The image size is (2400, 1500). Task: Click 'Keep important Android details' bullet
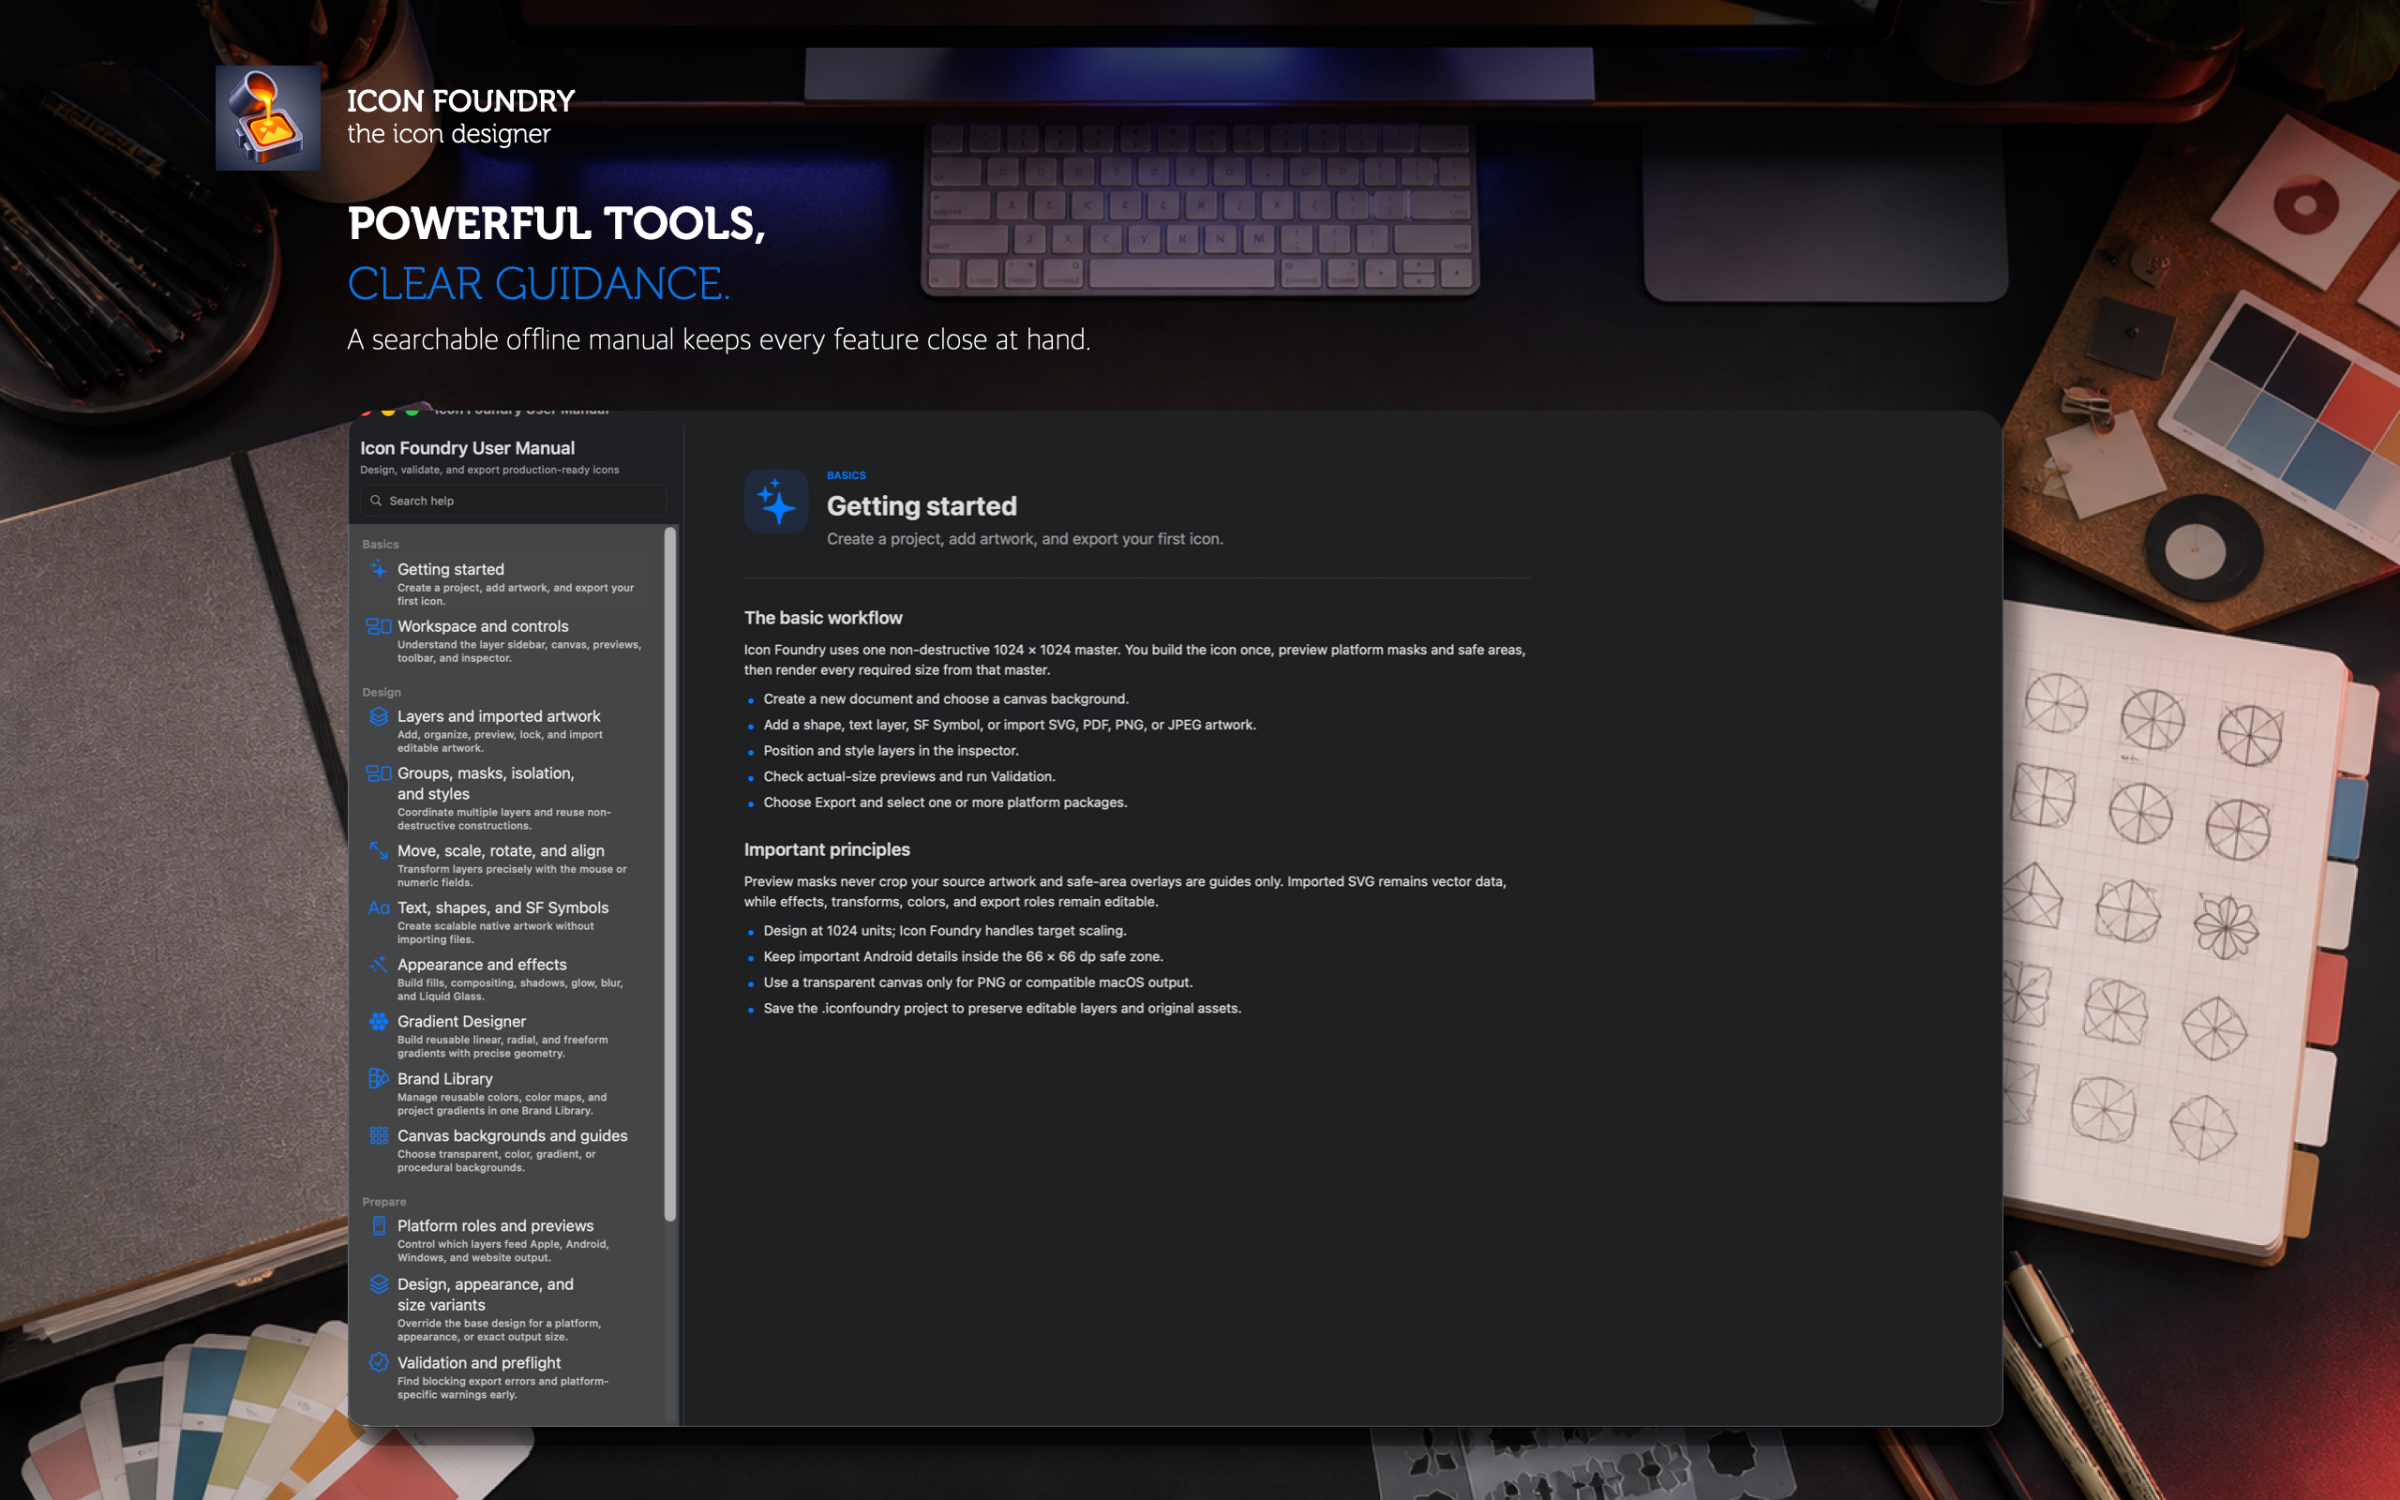tap(963, 956)
